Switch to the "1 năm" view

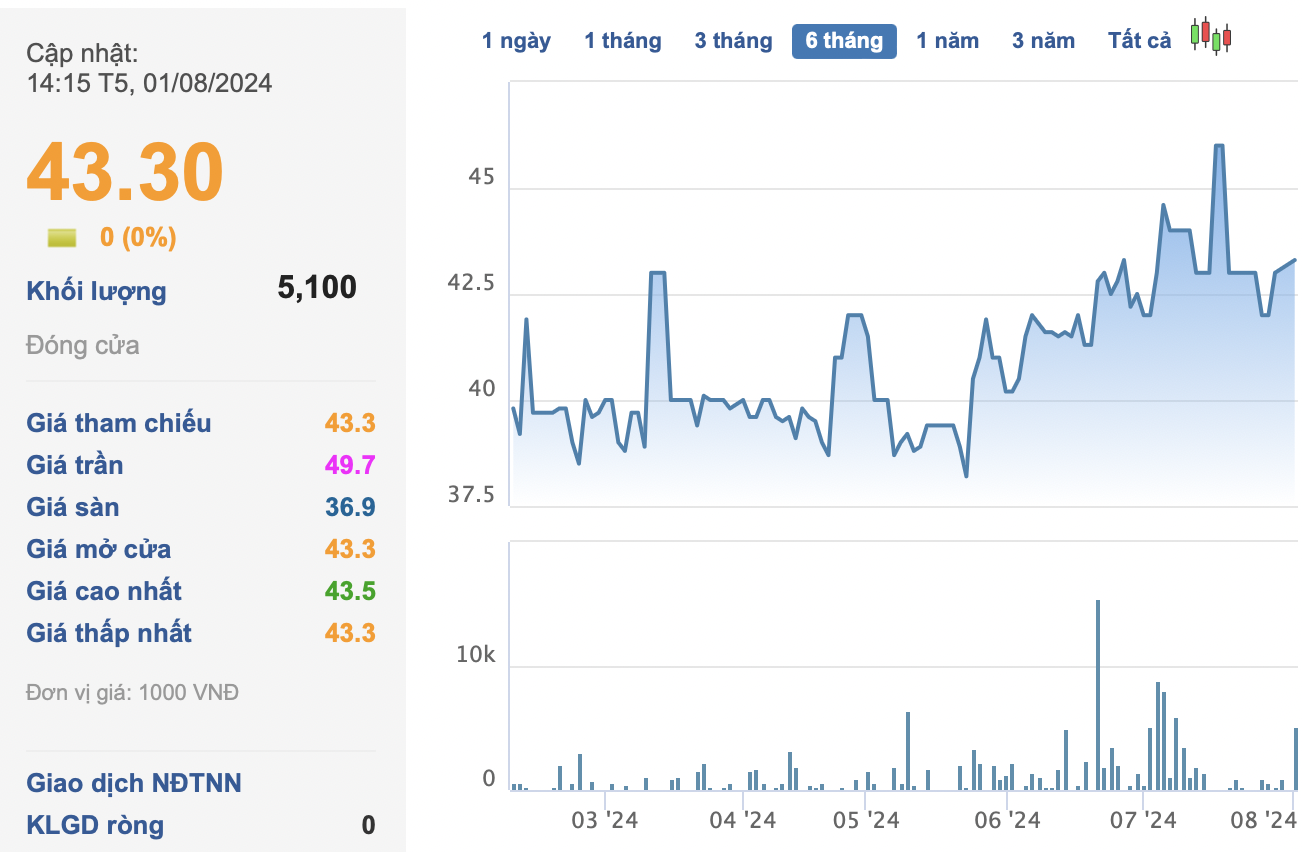tap(947, 40)
